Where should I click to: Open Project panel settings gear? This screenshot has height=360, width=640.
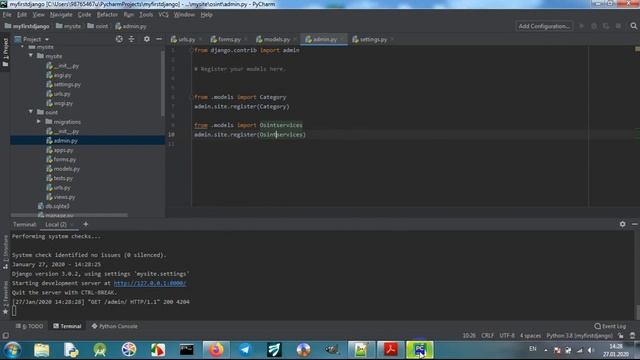[147, 39]
